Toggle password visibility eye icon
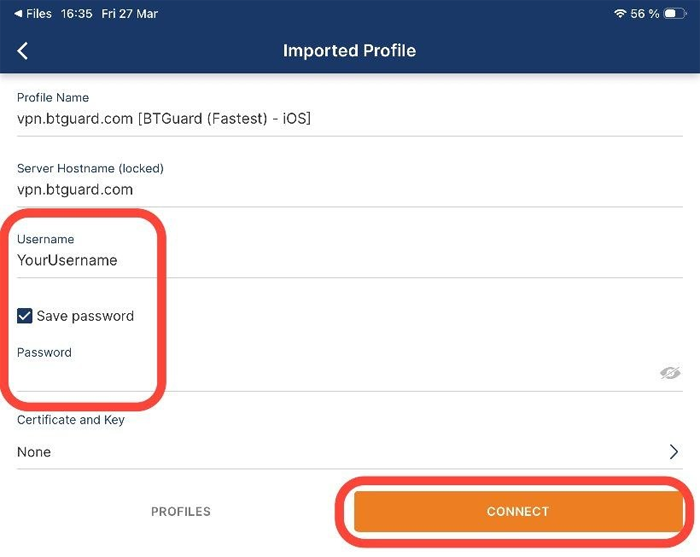Image resolution: width=700 pixels, height=557 pixels. pos(669,373)
